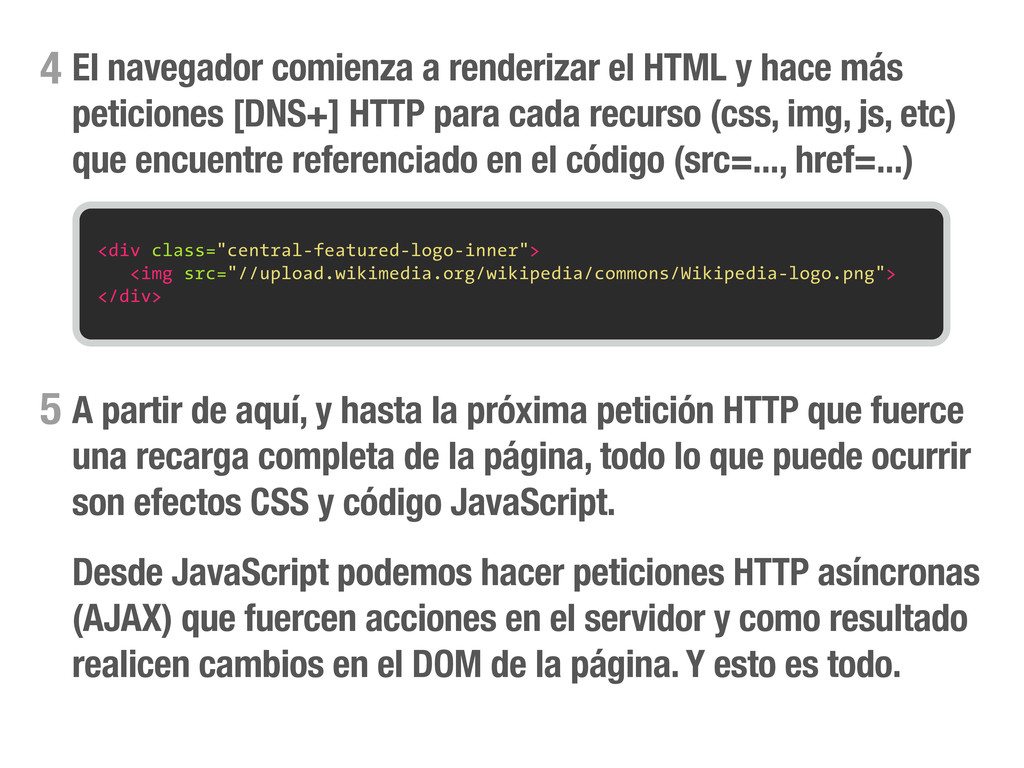Click the words "recarga completa de la página"

364,457
